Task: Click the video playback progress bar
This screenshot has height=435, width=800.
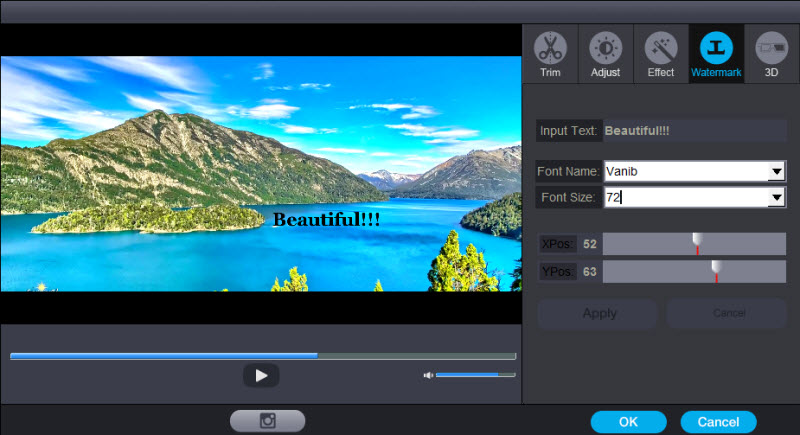Action: click(x=263, y=355)
